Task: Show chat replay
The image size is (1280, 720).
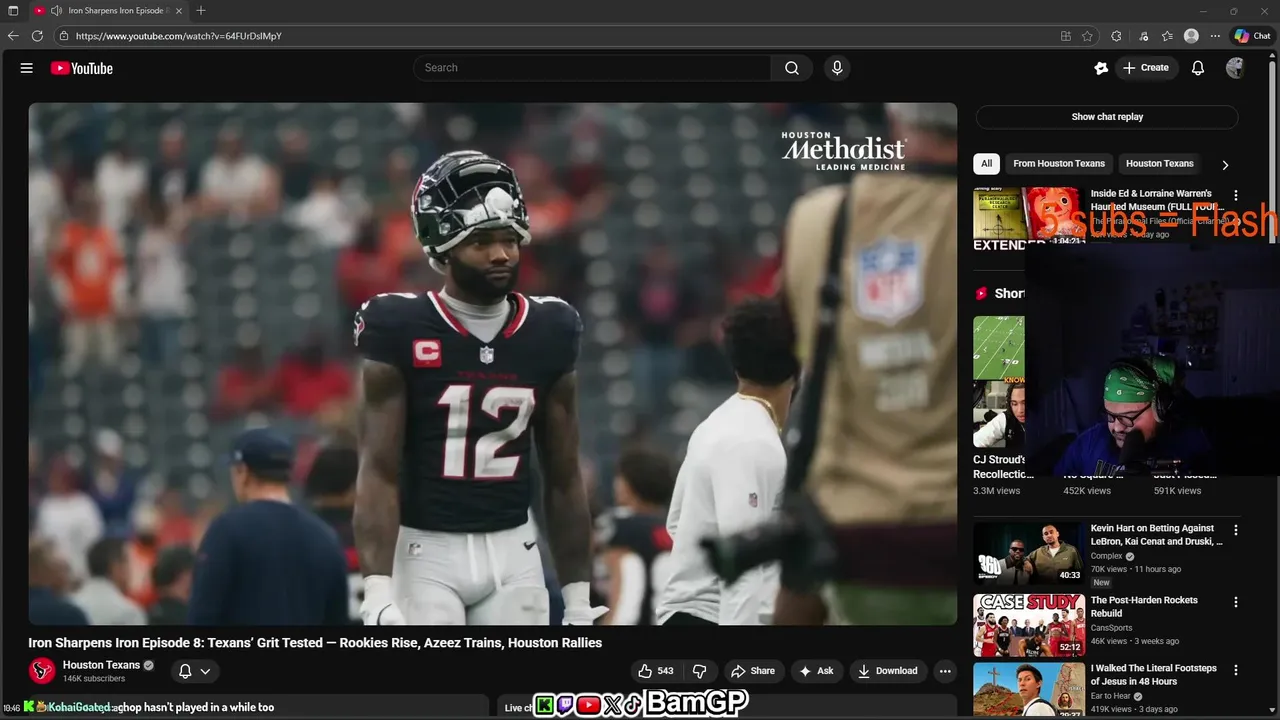Action: click(x=1107, y=117)
